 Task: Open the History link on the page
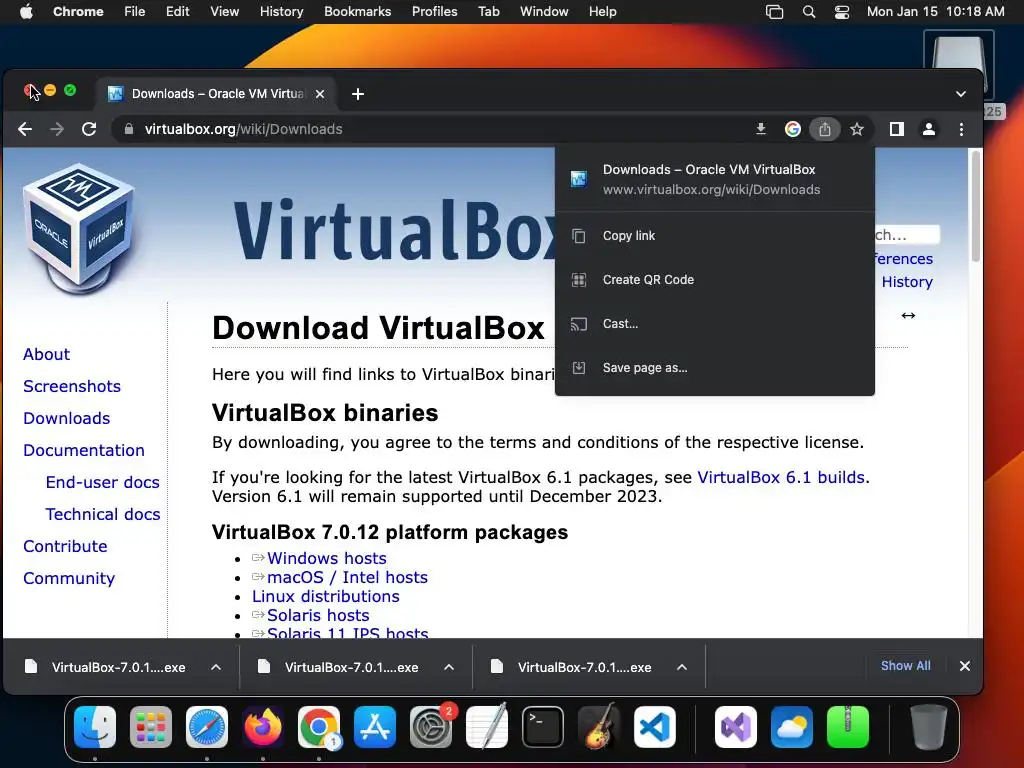907,282
